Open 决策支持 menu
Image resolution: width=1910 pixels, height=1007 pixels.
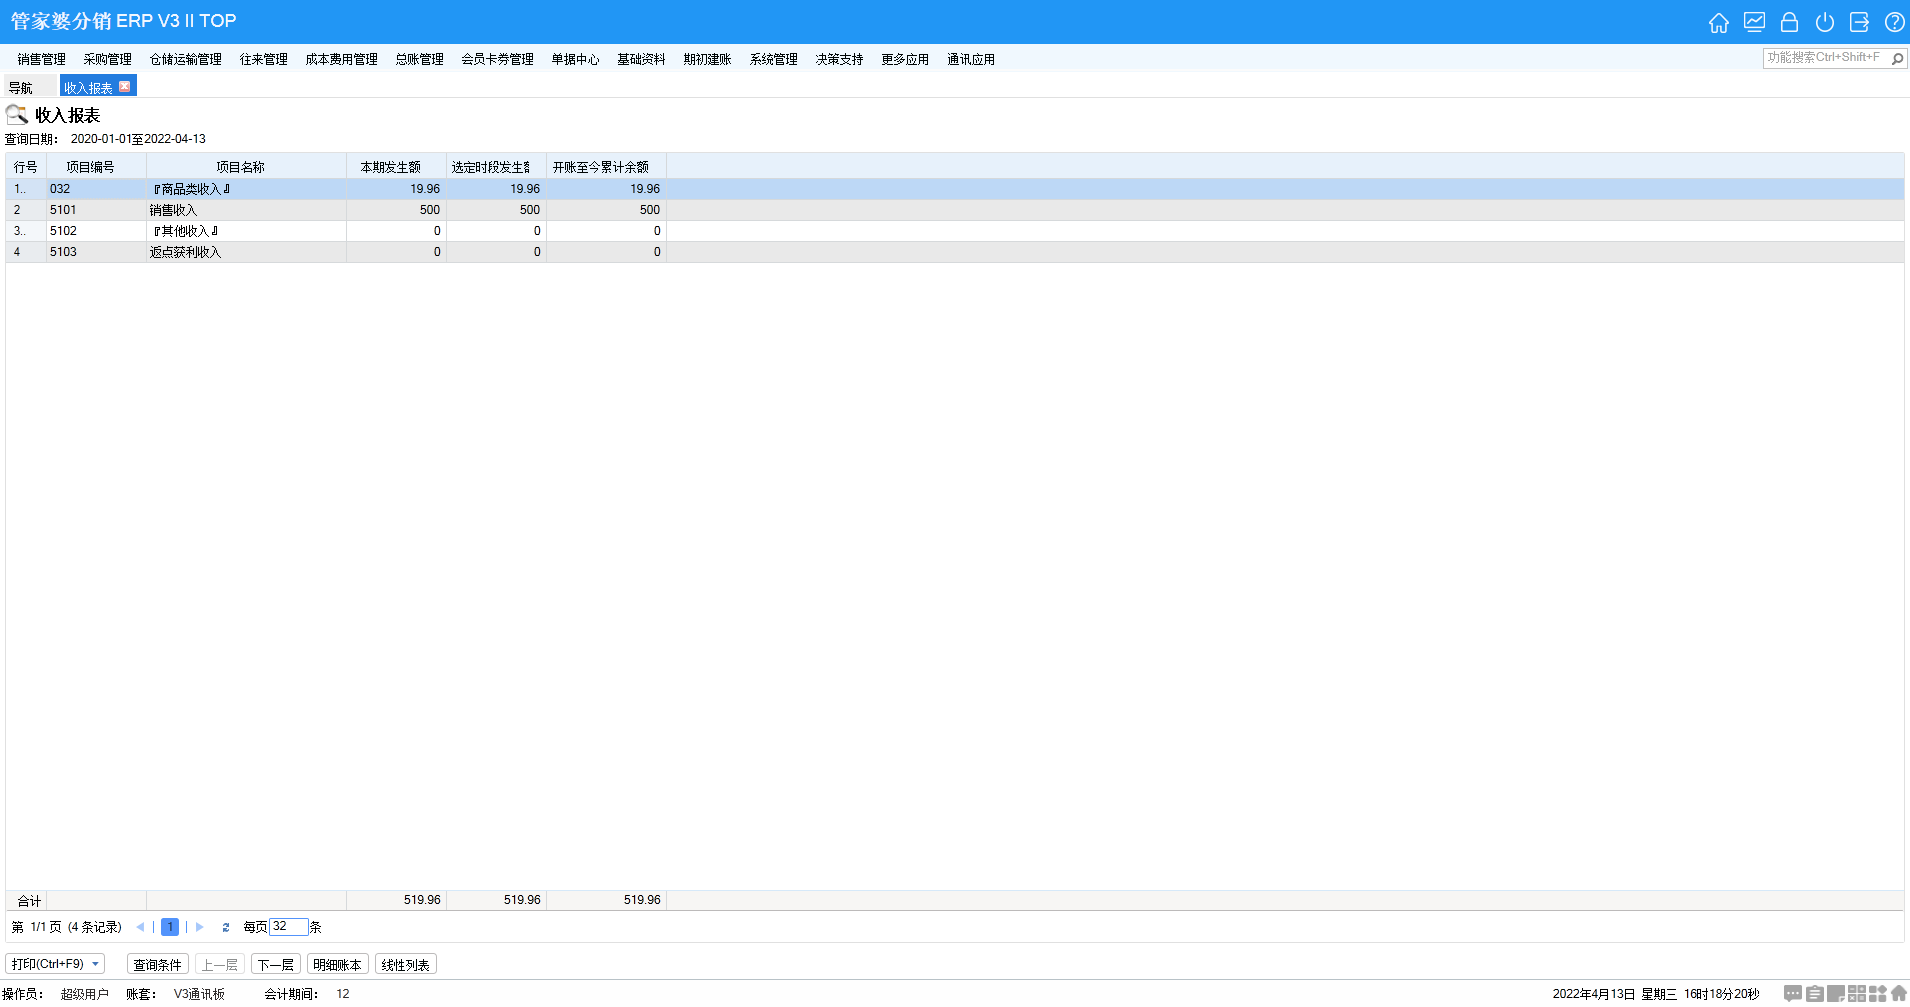[x=839, y=59]
